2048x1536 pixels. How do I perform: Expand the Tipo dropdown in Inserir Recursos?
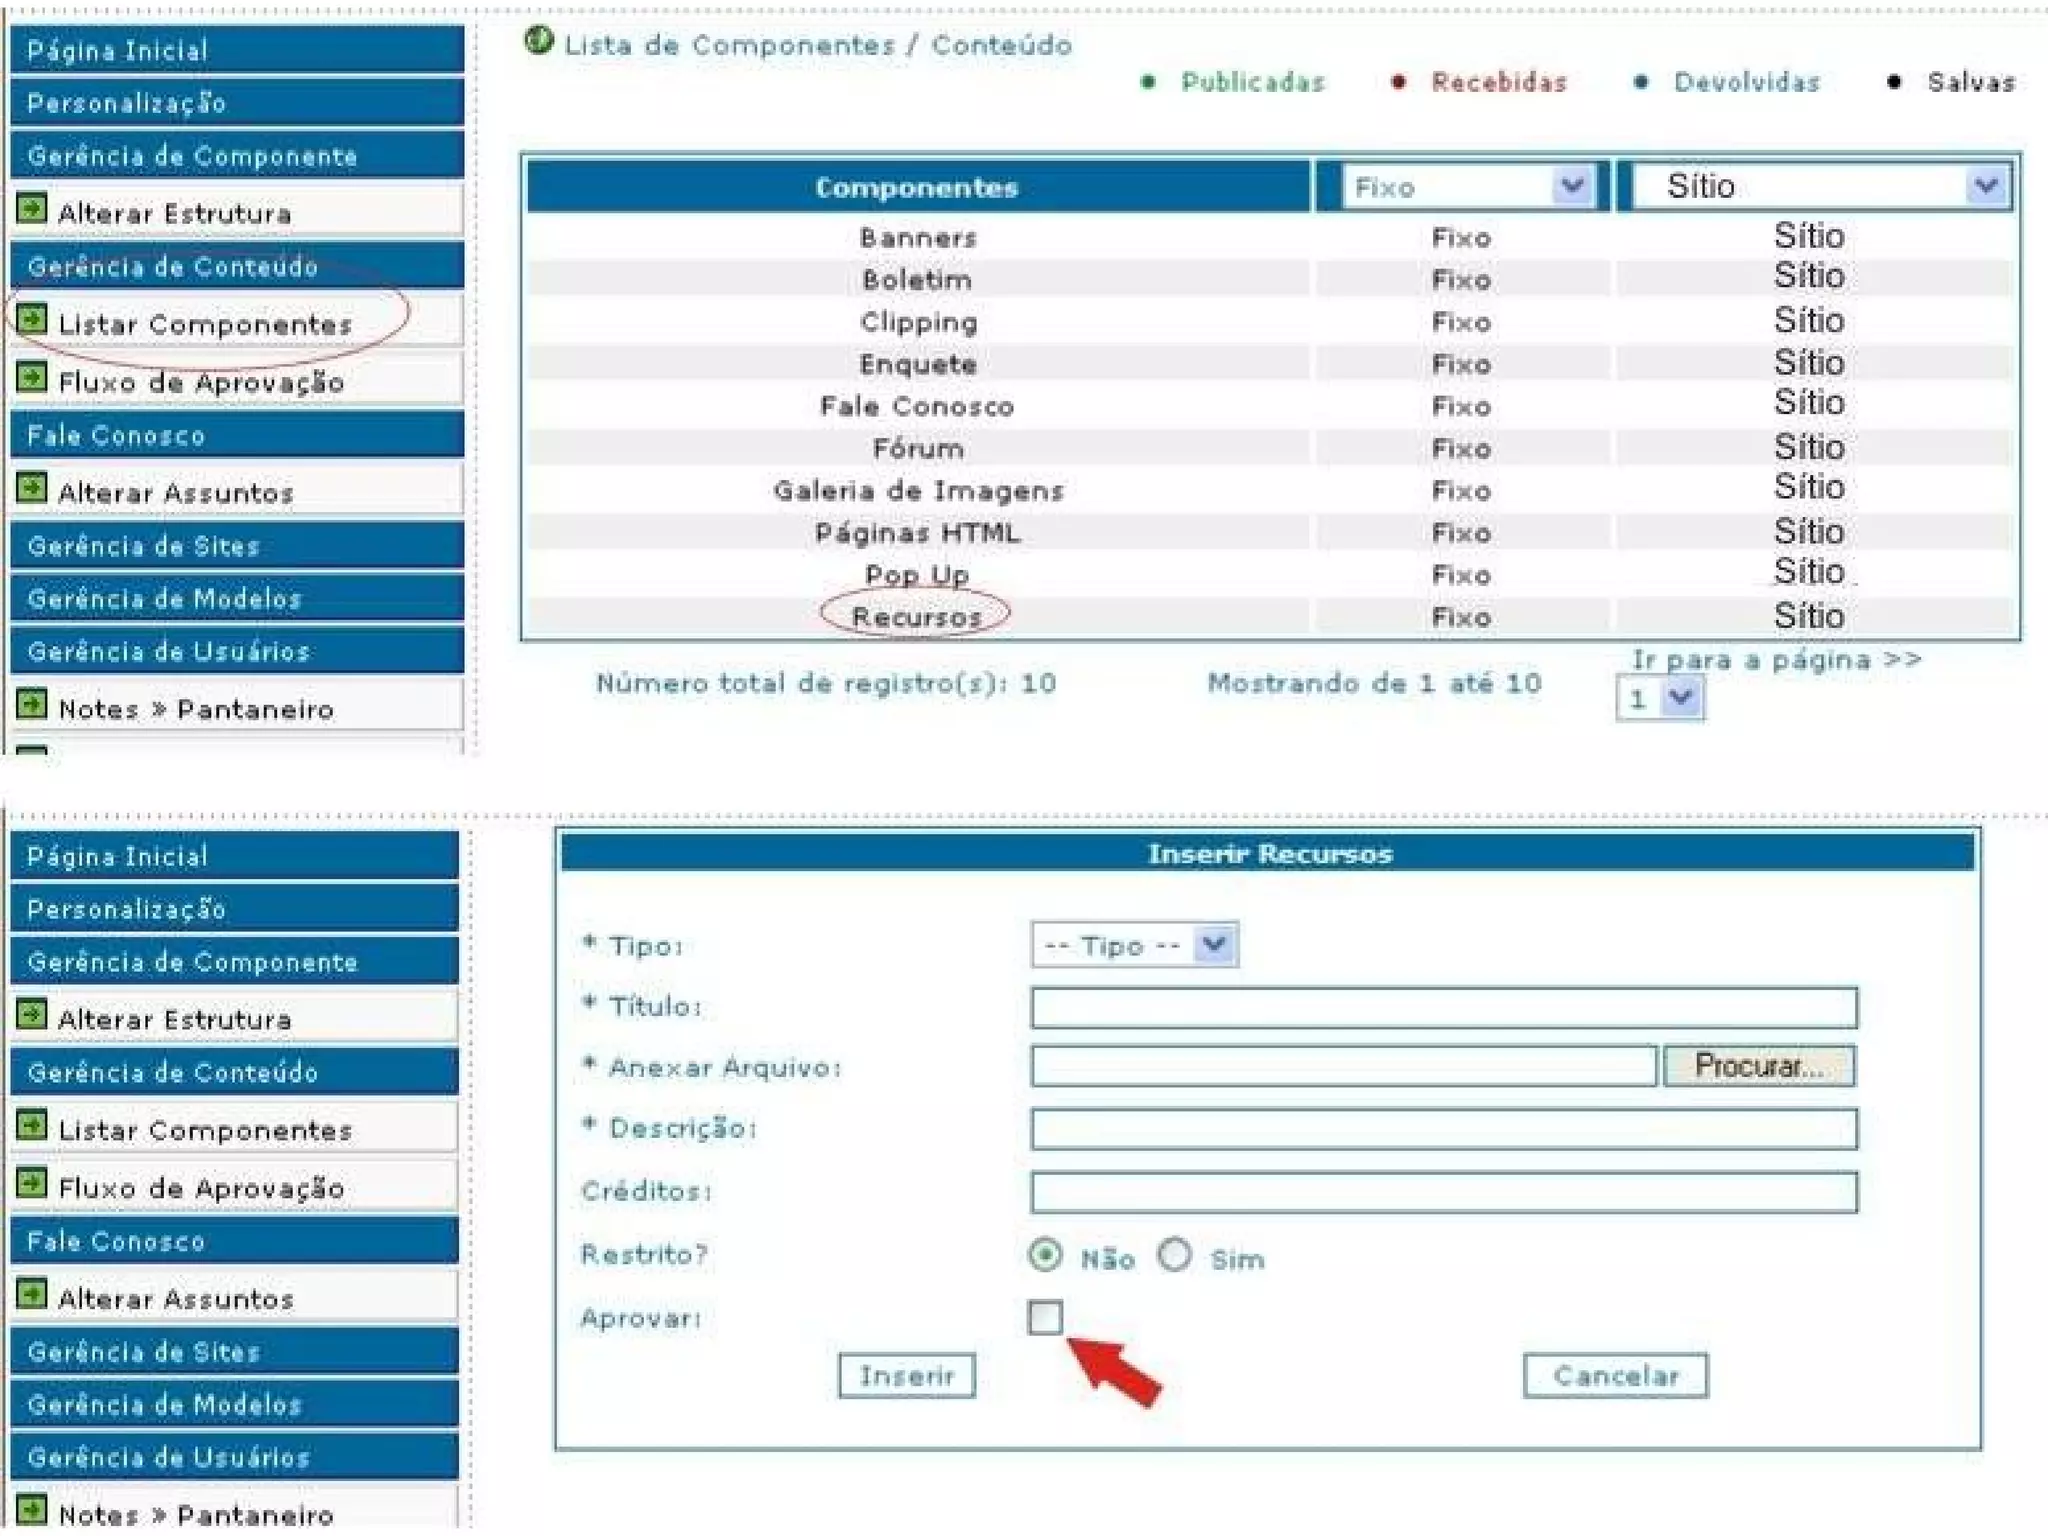(1214, 945)
